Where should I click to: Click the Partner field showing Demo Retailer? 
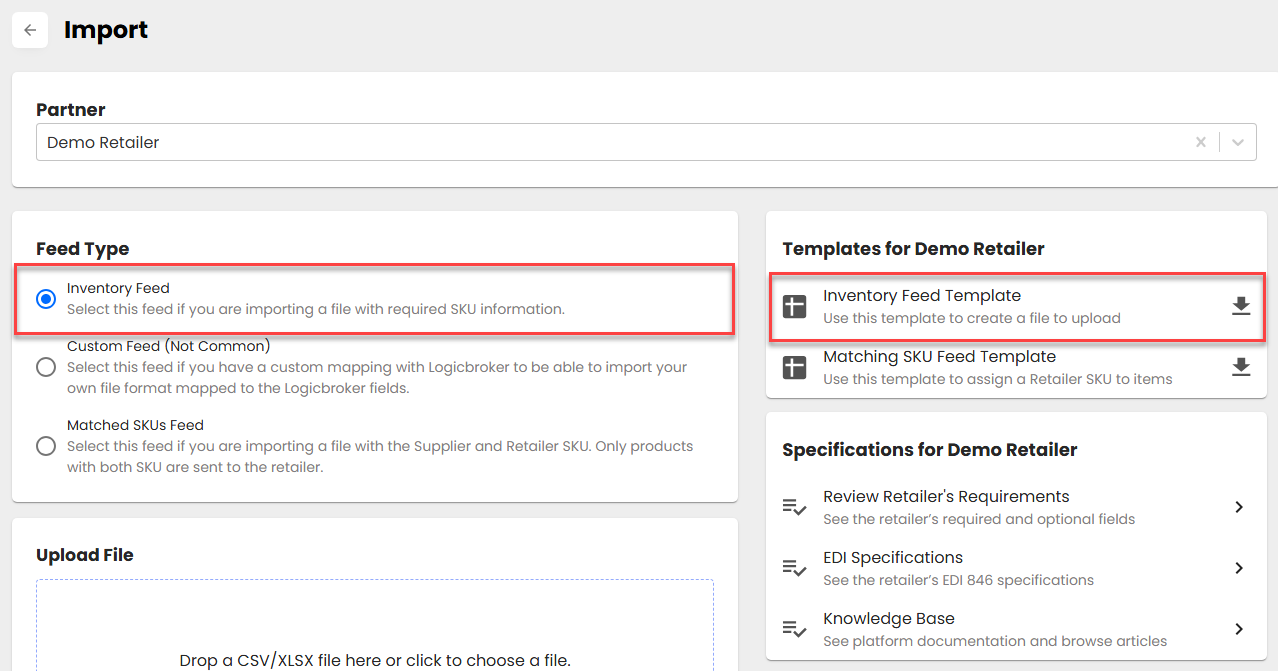click(x=600, y=142)
